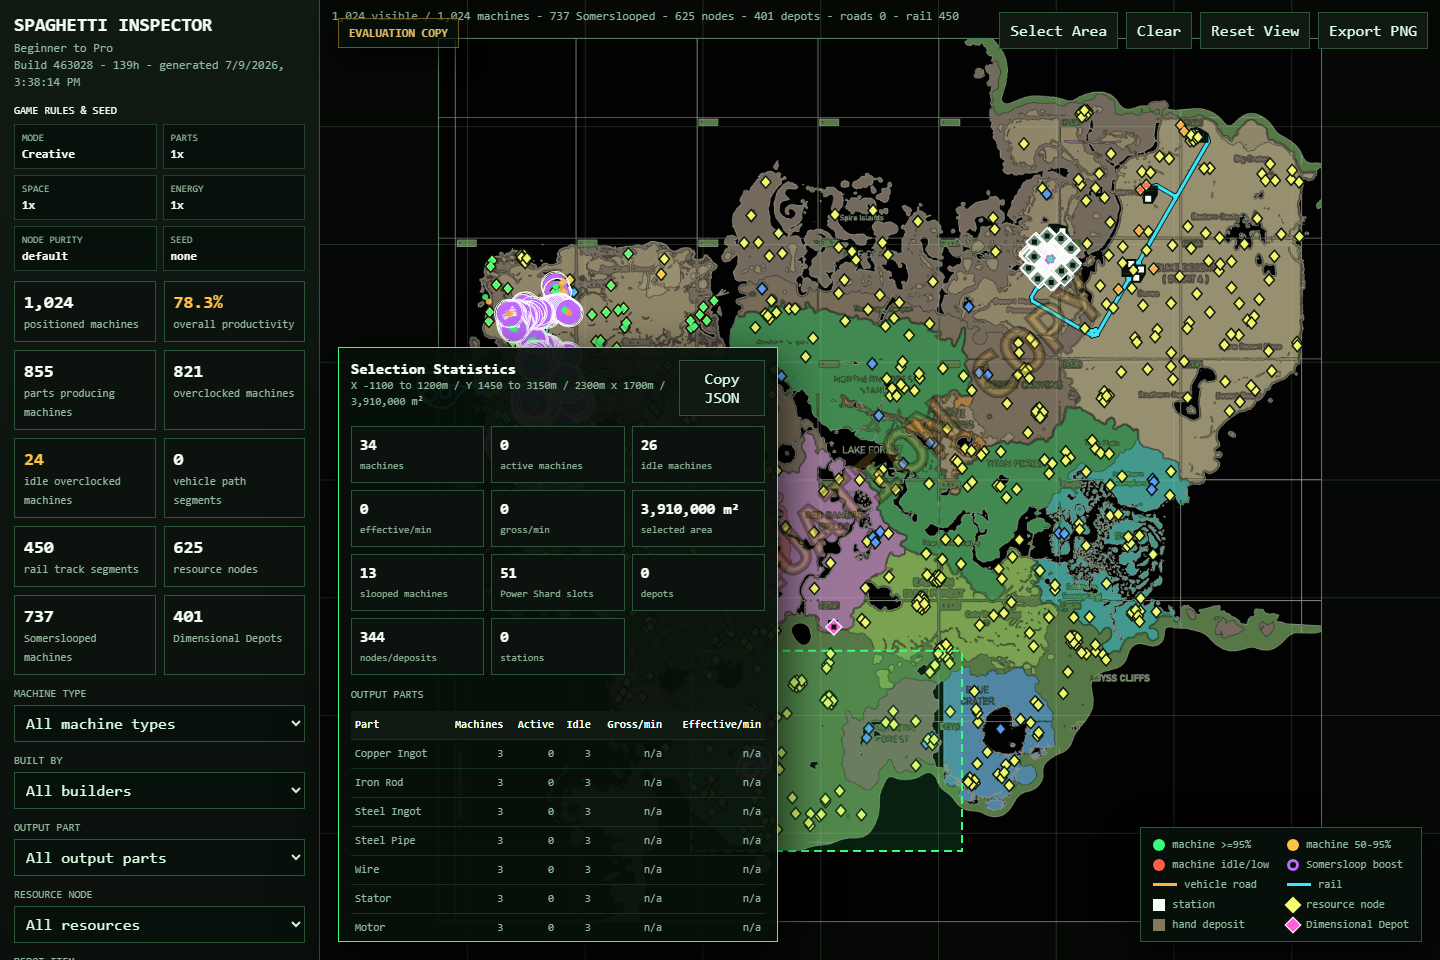Select the pink Dimensional Depot marker on map
Viewport: 1440px width, 960px height.
[833, 626]
